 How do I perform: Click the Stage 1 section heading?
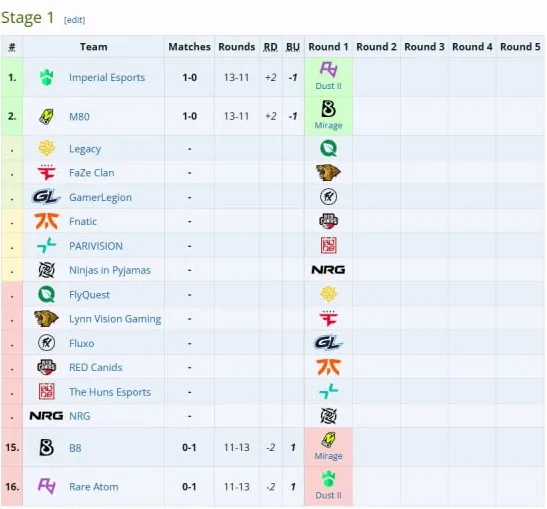28,17
